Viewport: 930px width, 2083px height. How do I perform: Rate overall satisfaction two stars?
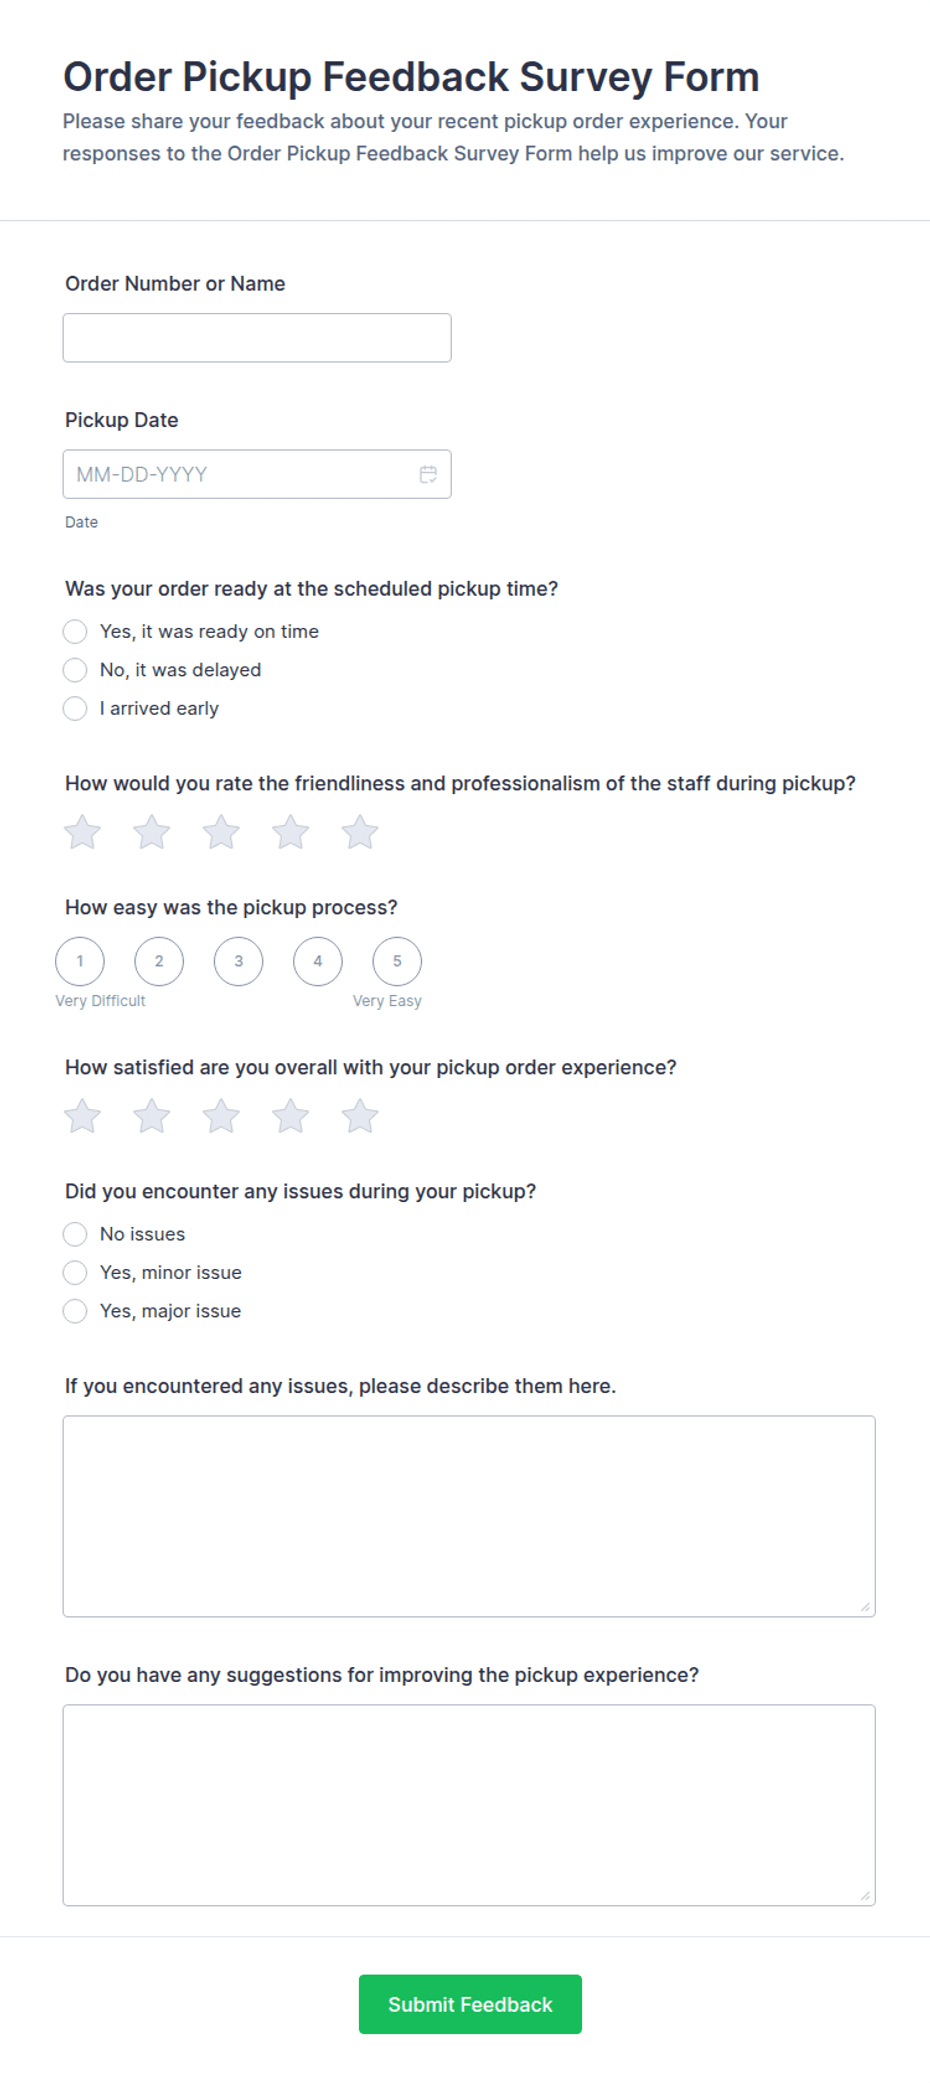[x=152, y=1116]
